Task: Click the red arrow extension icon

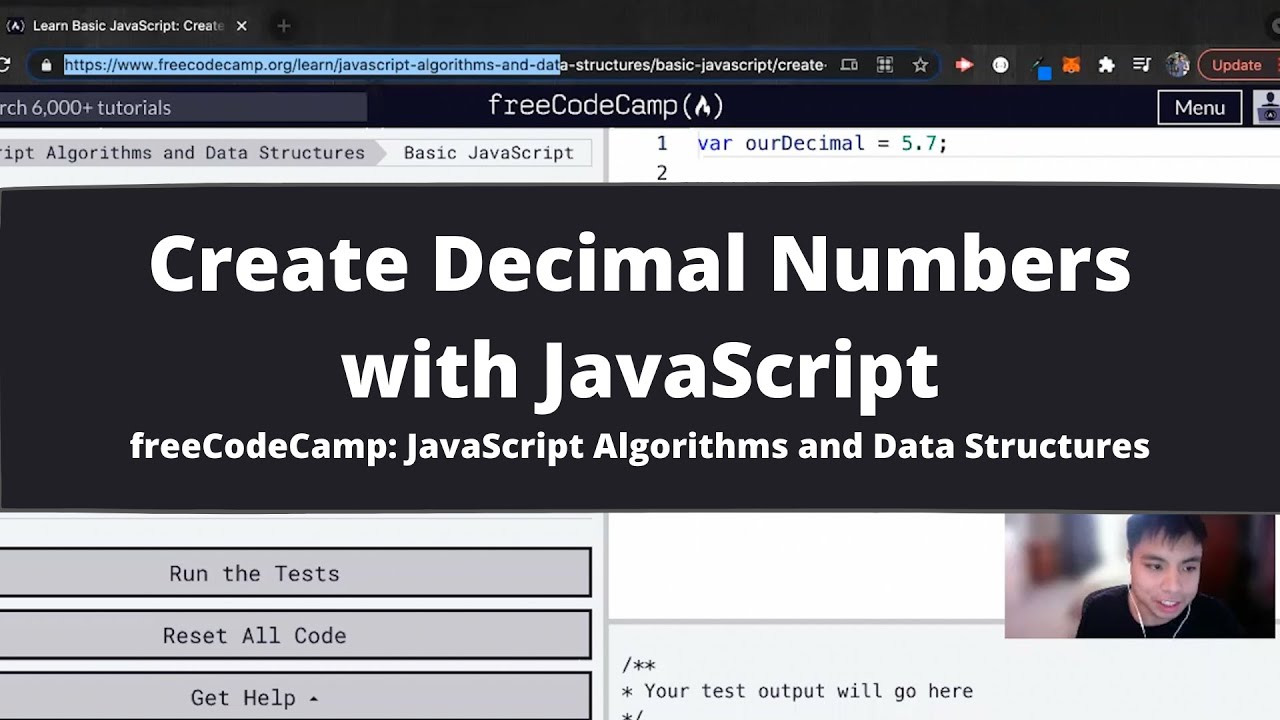Action: [x=964, y=65]
